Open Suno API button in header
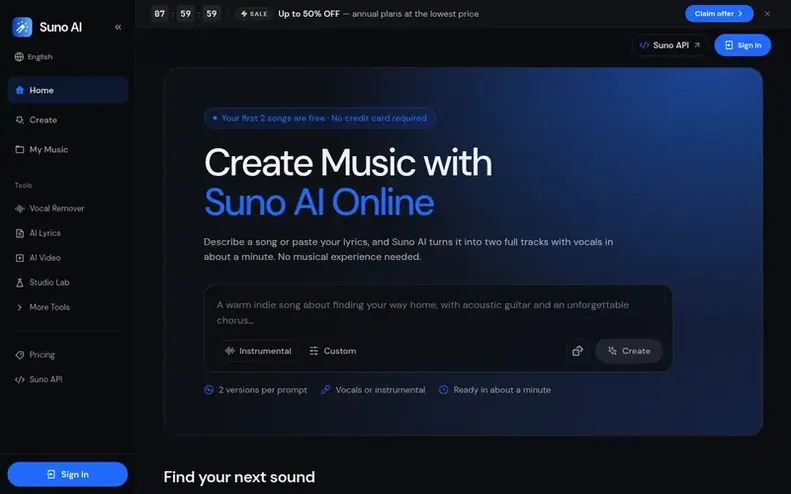791x494 pixels. (670, 45)
